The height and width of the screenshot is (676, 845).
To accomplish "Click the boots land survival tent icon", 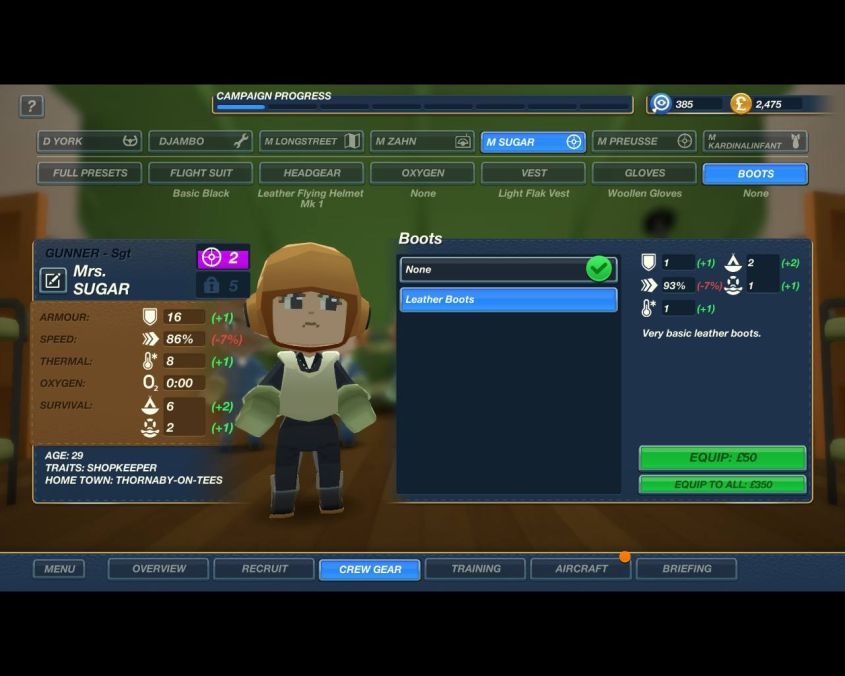I will tap(733, 263).
